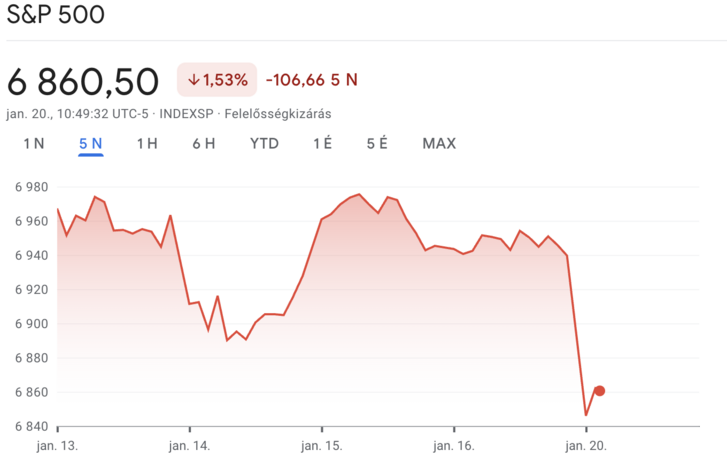This screenshot has width=727, height=466.
Task: Click the jan. 20. date label
Action: 586,444
